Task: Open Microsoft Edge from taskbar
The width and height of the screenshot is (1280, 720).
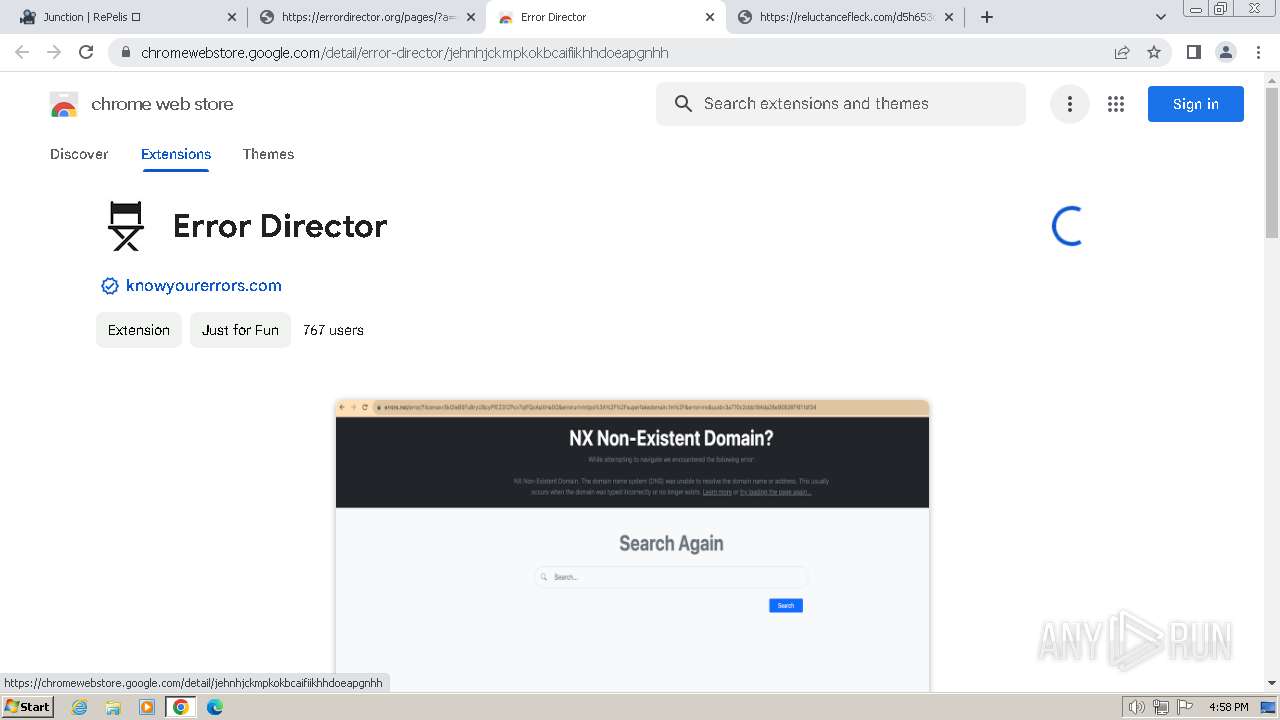Action: point(215,707)
